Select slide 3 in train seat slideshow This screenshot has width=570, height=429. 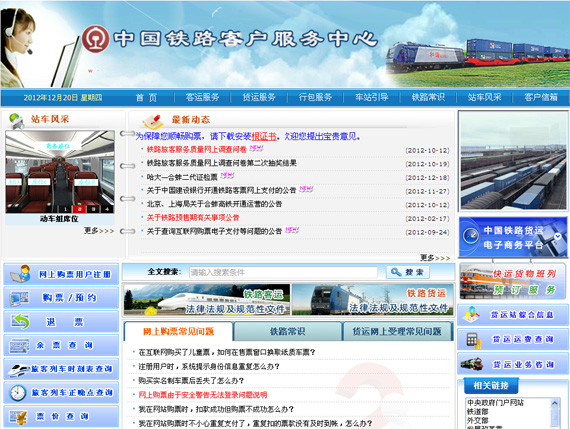click(93, 209)
